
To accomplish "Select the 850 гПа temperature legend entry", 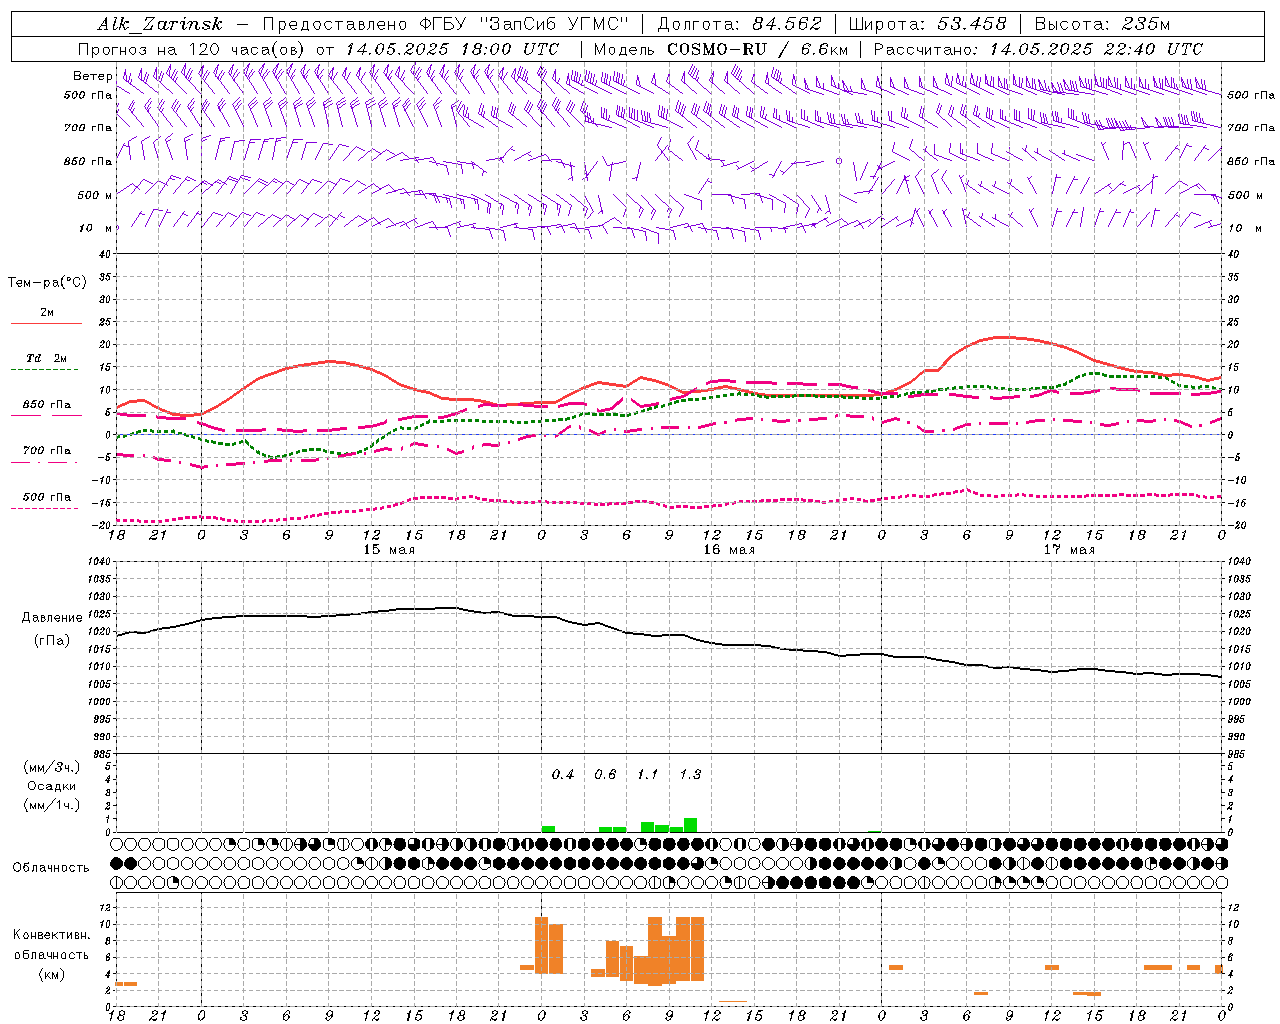I will pos(46,405).
